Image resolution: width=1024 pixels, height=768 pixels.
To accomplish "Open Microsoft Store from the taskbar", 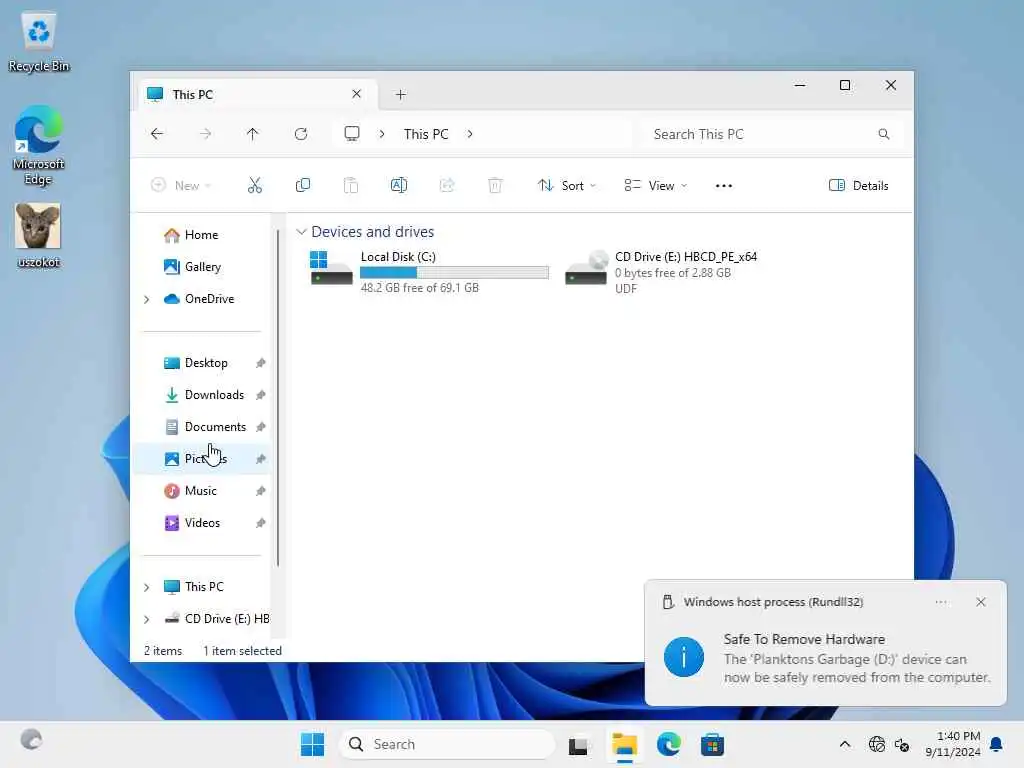I will [712, 744].
